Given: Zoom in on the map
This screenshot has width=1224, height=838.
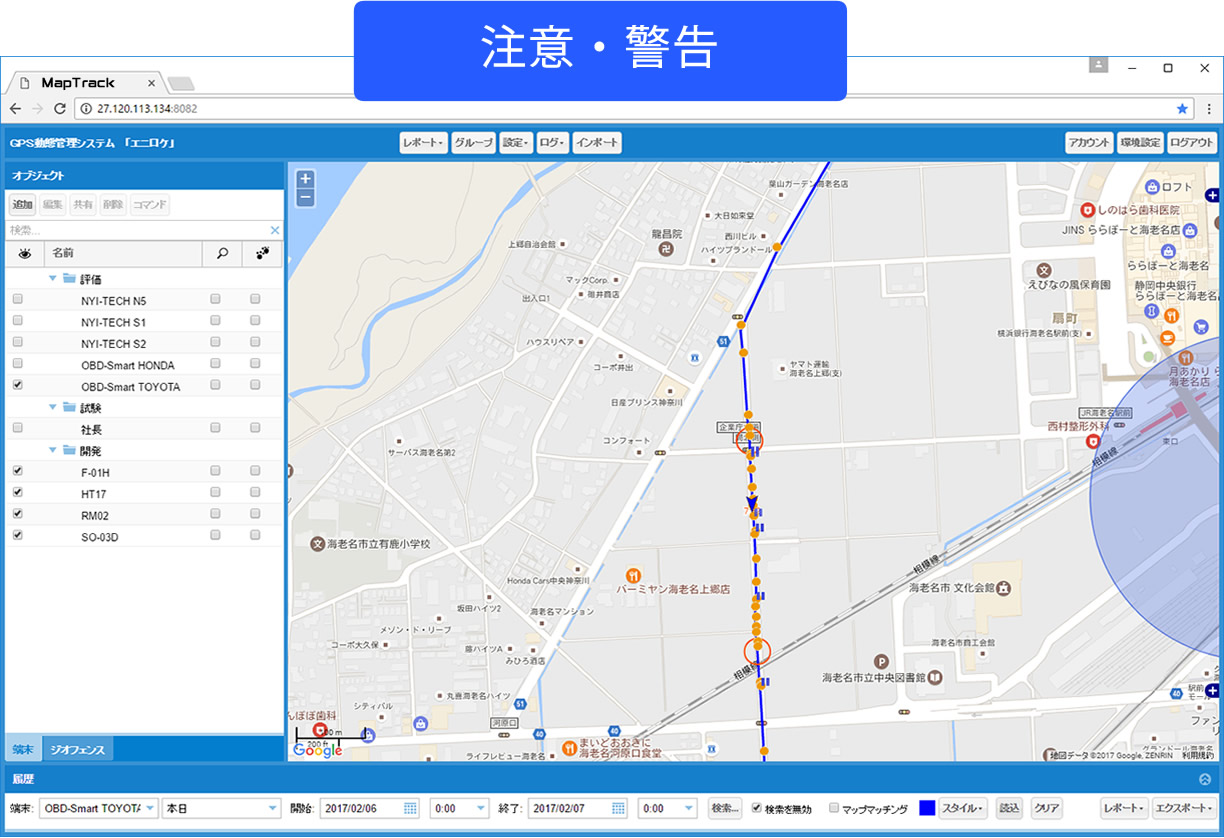Looking at the screenshot, I should click(x=305, y=180).
